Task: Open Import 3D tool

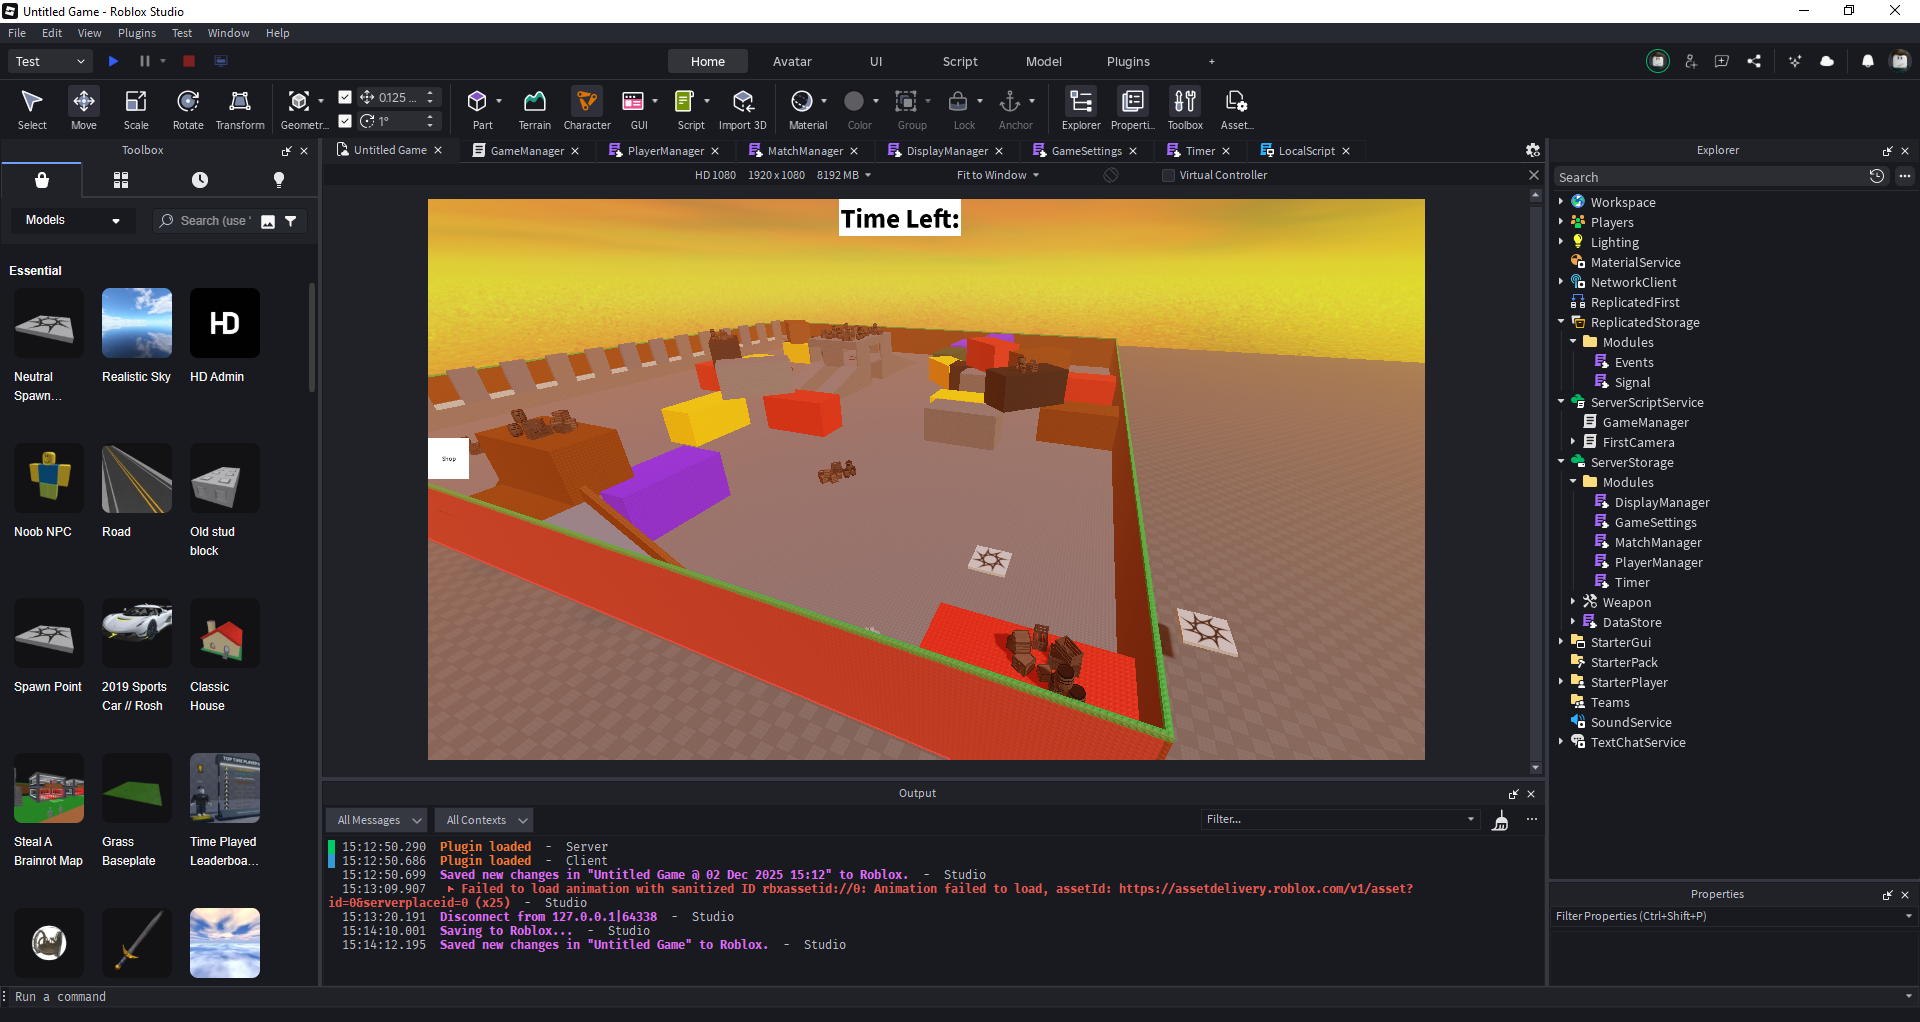Action: (743, 109)
